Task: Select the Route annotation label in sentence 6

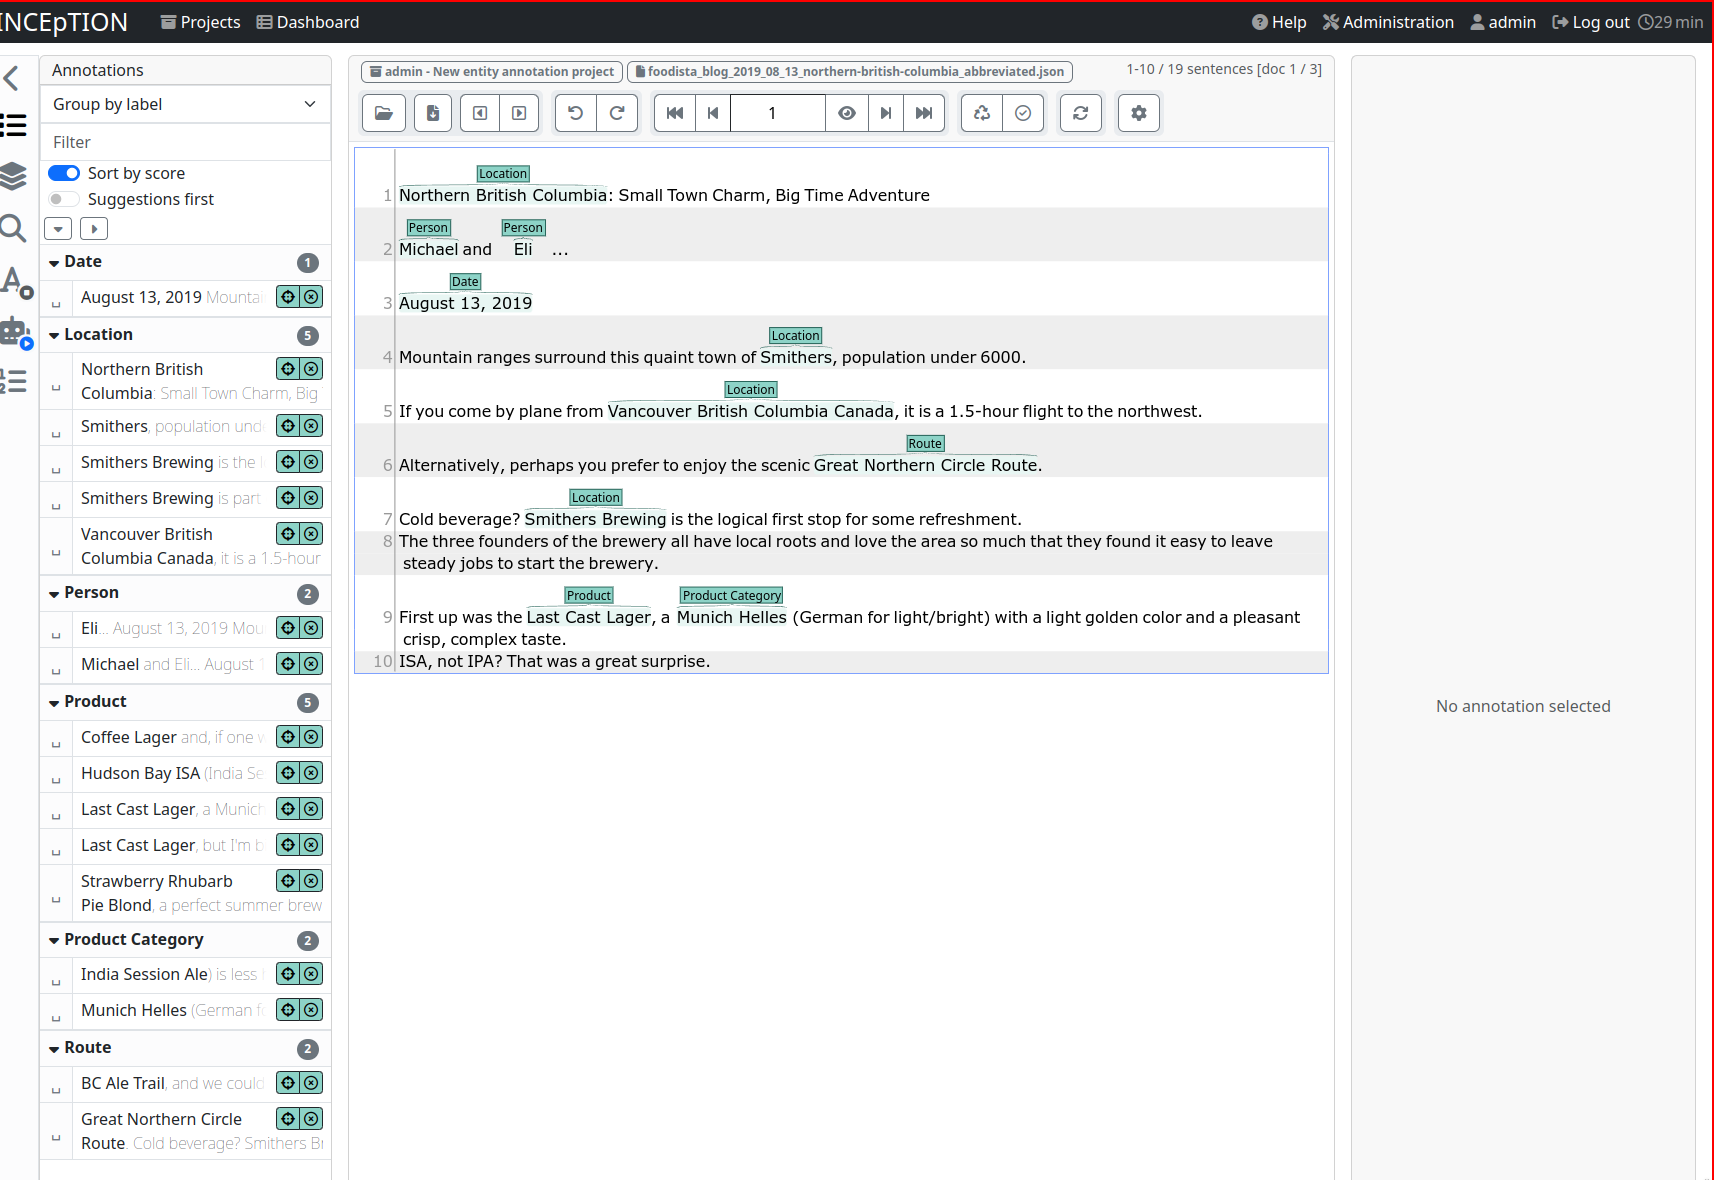Action: click(x=924, y=444)
